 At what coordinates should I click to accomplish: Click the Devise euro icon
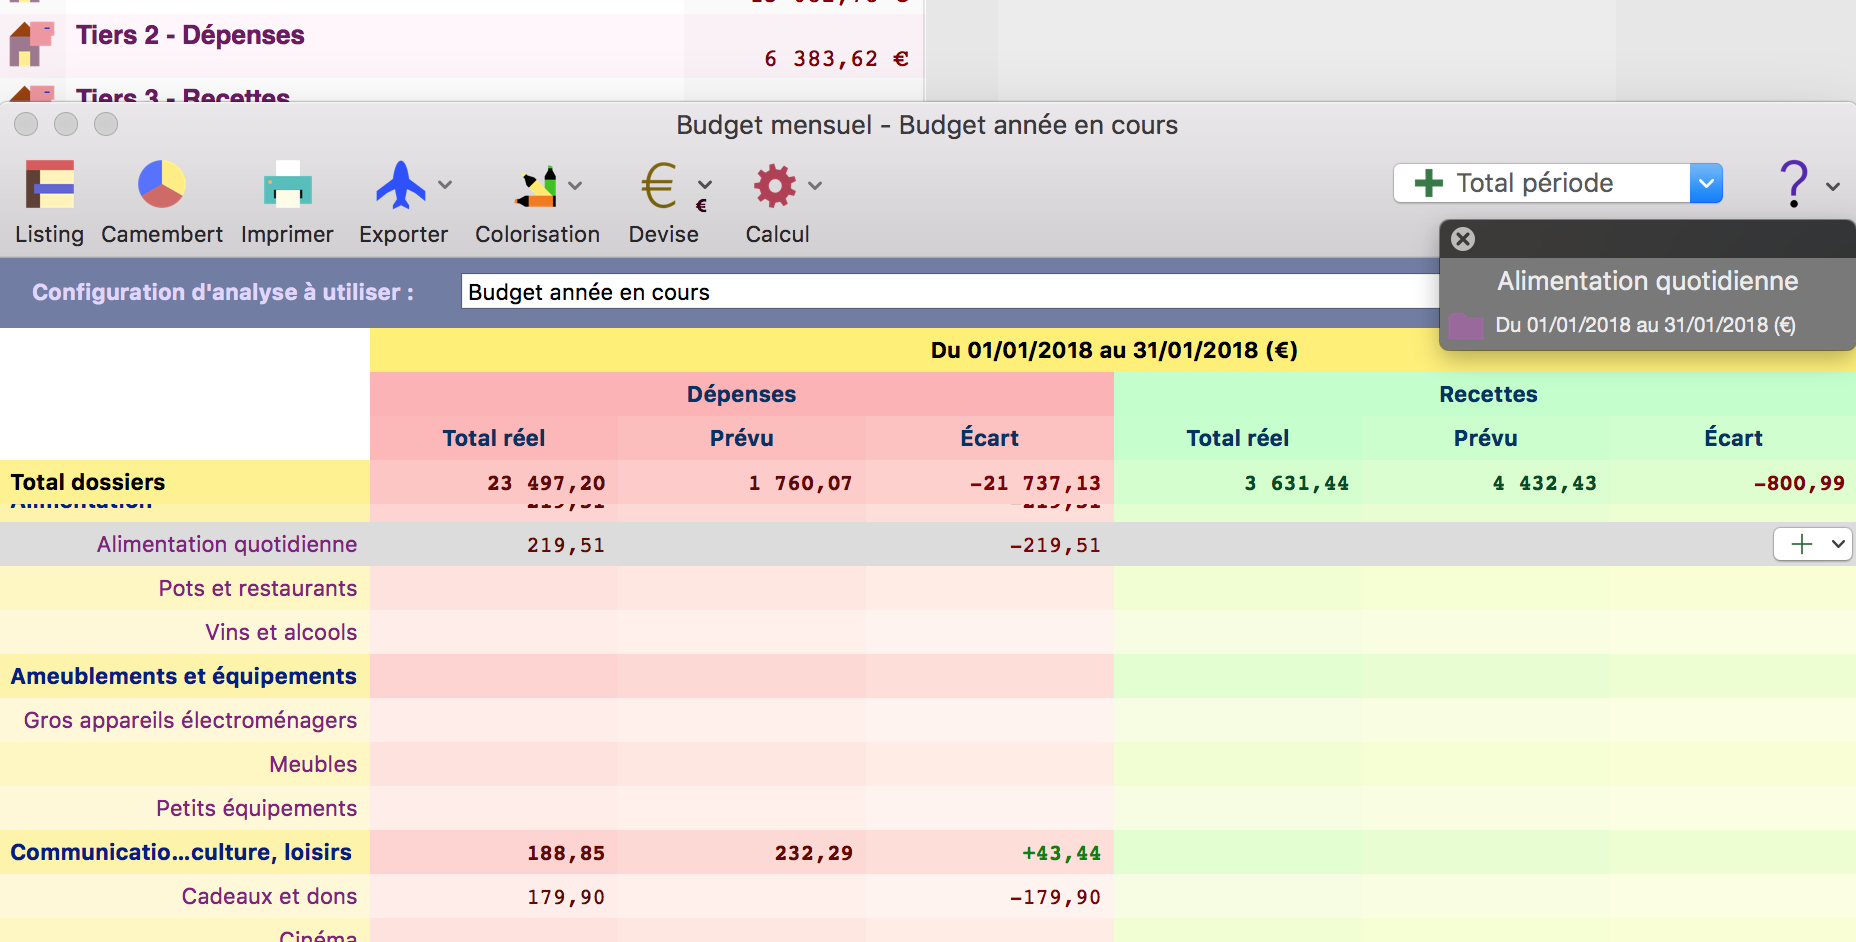(659, 186)
